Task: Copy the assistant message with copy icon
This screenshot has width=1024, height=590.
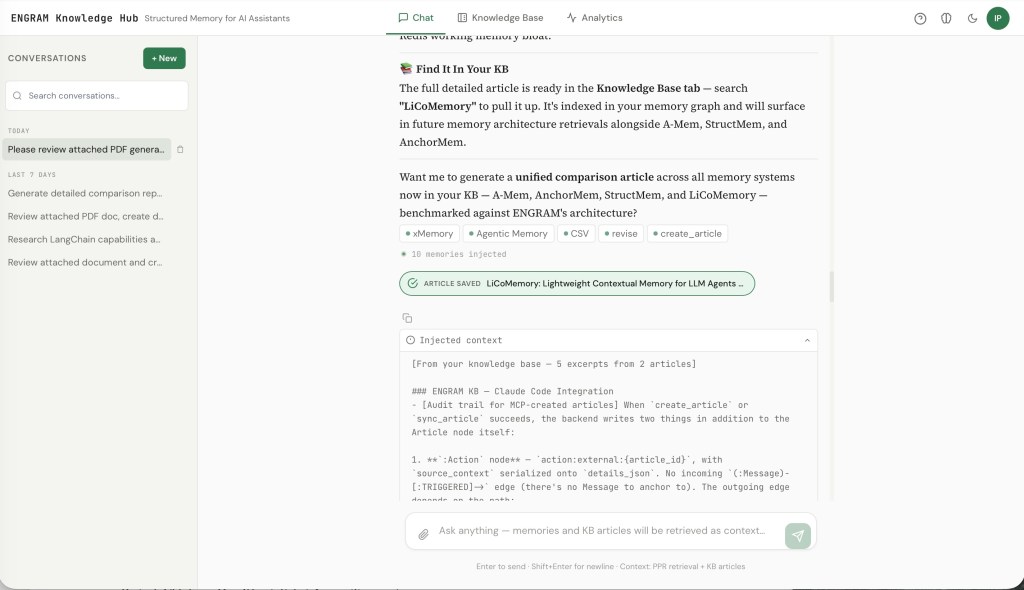Action: 407,318
